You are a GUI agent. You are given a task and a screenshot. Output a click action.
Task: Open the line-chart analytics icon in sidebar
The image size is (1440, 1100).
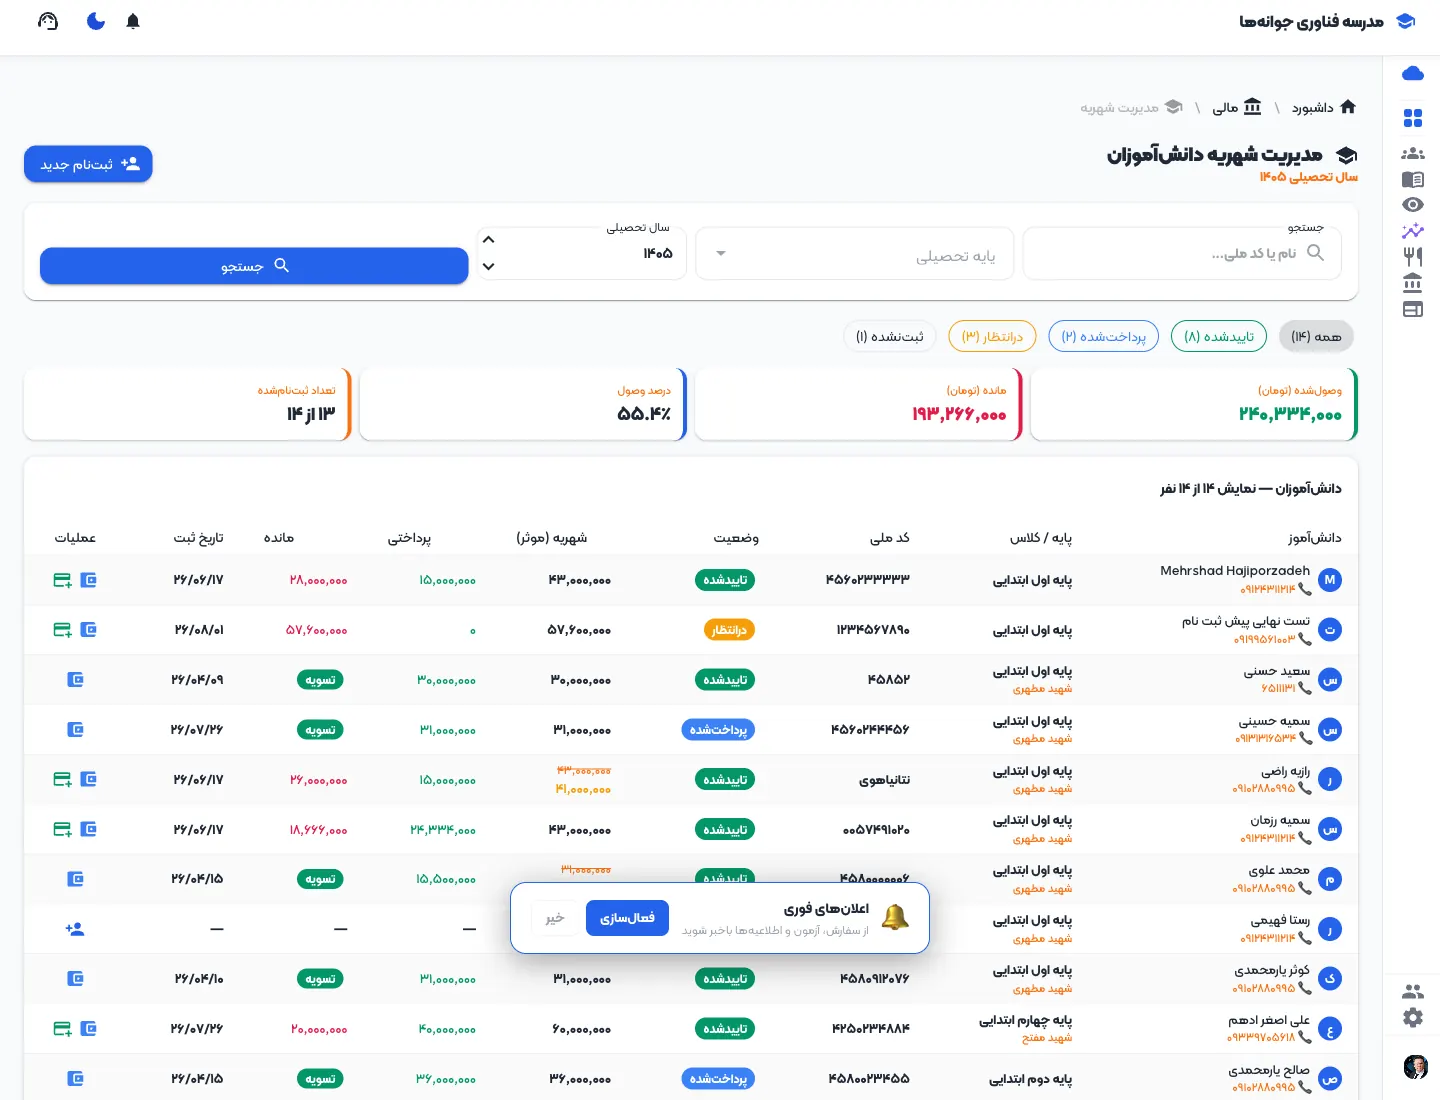(x=1413, y=231)
